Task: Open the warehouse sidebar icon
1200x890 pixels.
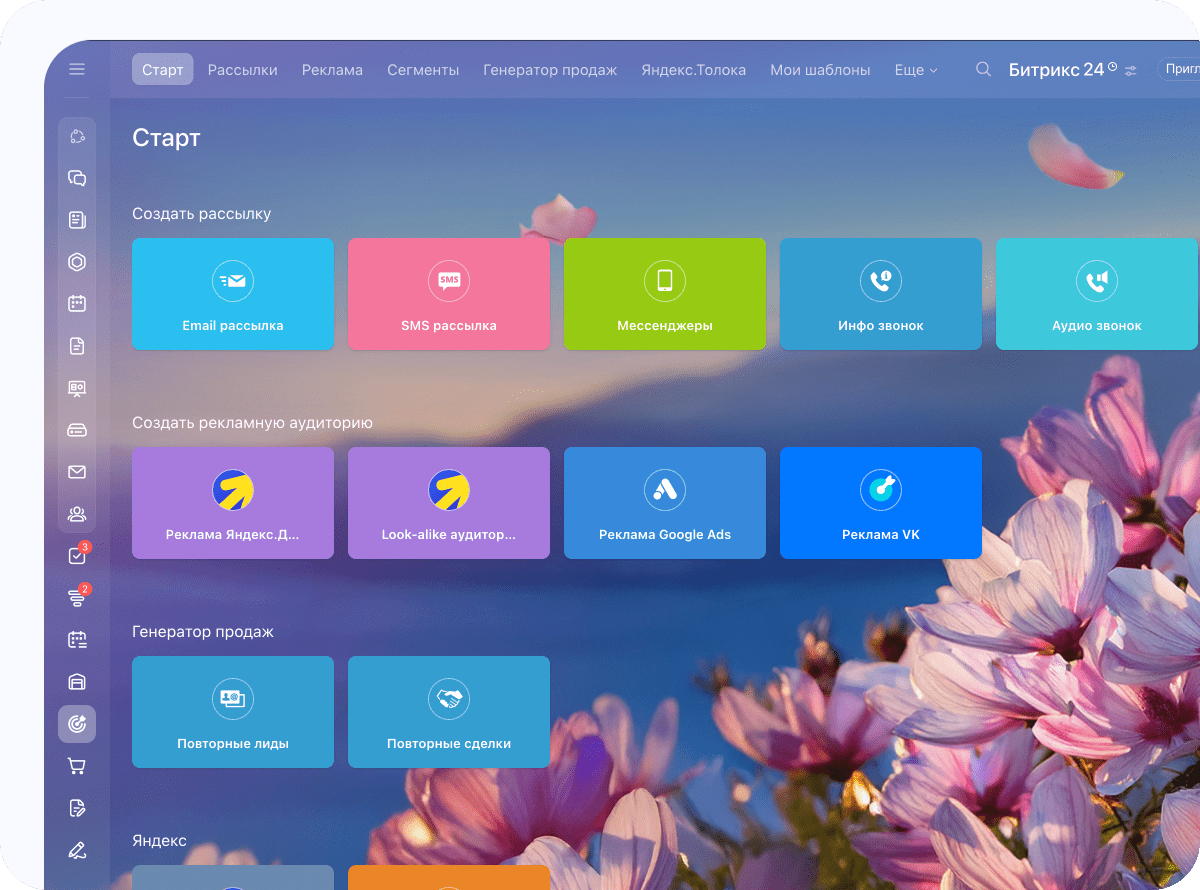Action: tap(77, 682)
